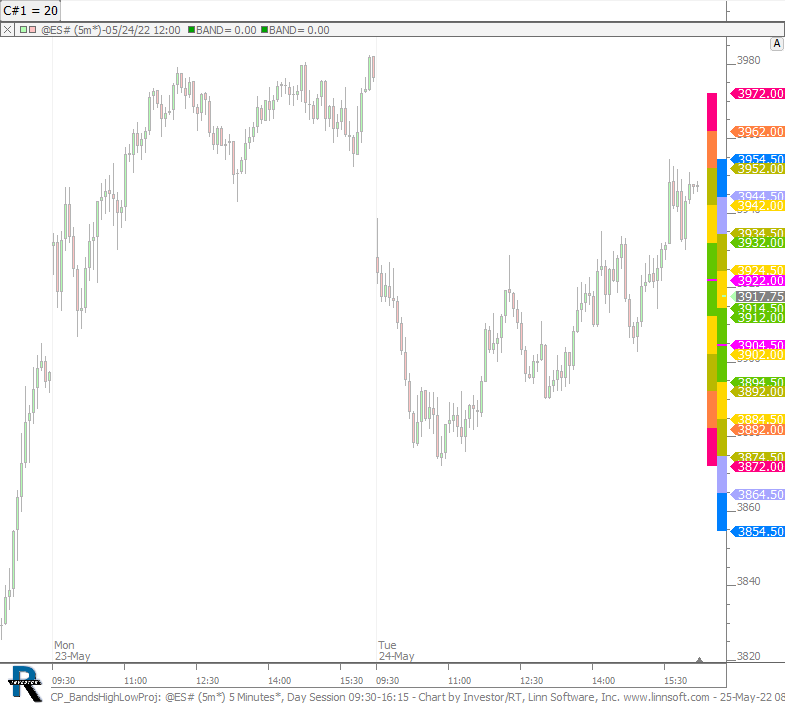The width and height of the screenshot is (785, 704).
Task: Click the bottom blue band segment near 3854.50
Action: tap(722, 512)
